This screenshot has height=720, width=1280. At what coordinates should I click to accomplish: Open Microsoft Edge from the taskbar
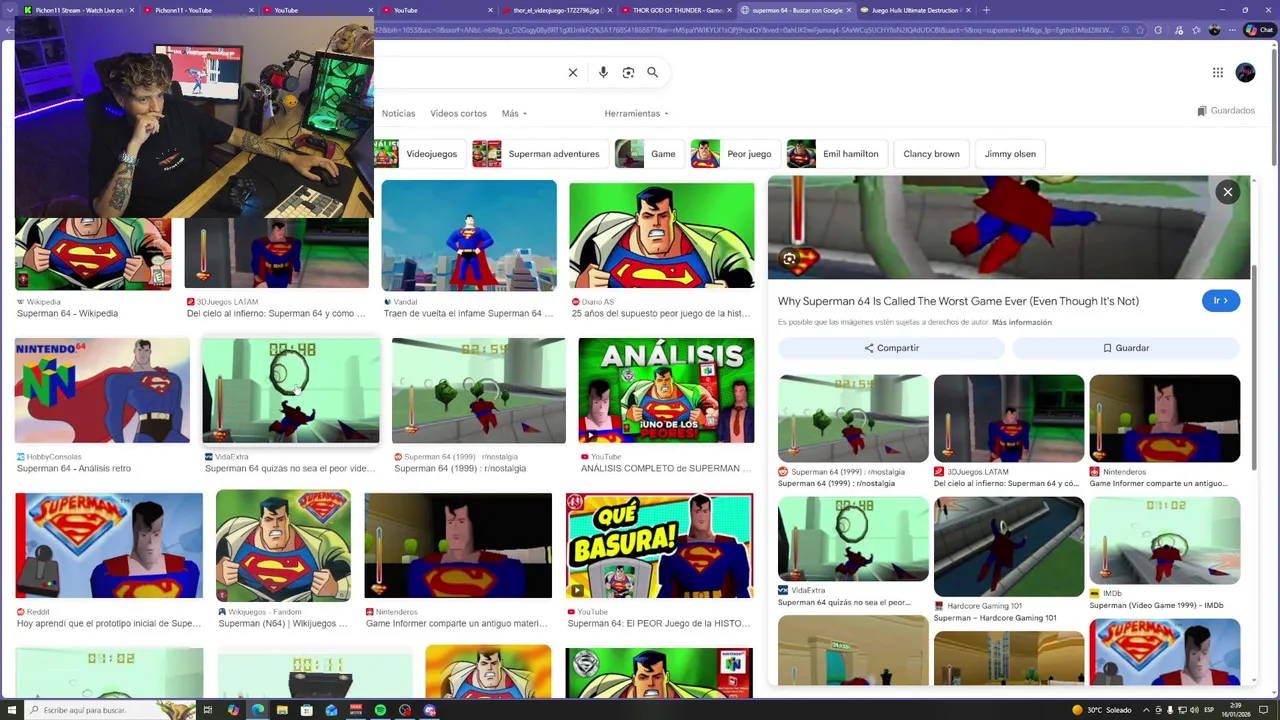(x=257, y=710)
